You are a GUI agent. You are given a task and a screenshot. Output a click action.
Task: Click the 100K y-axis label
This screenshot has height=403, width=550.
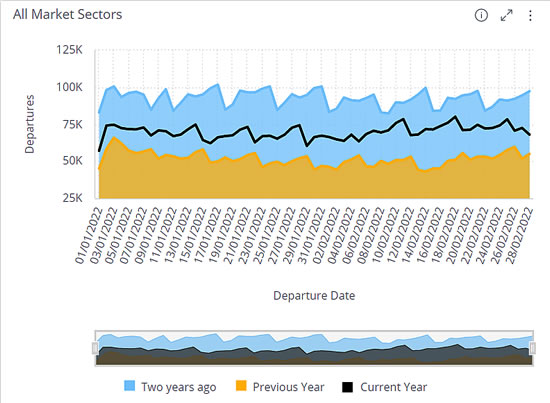pos(69,87)
